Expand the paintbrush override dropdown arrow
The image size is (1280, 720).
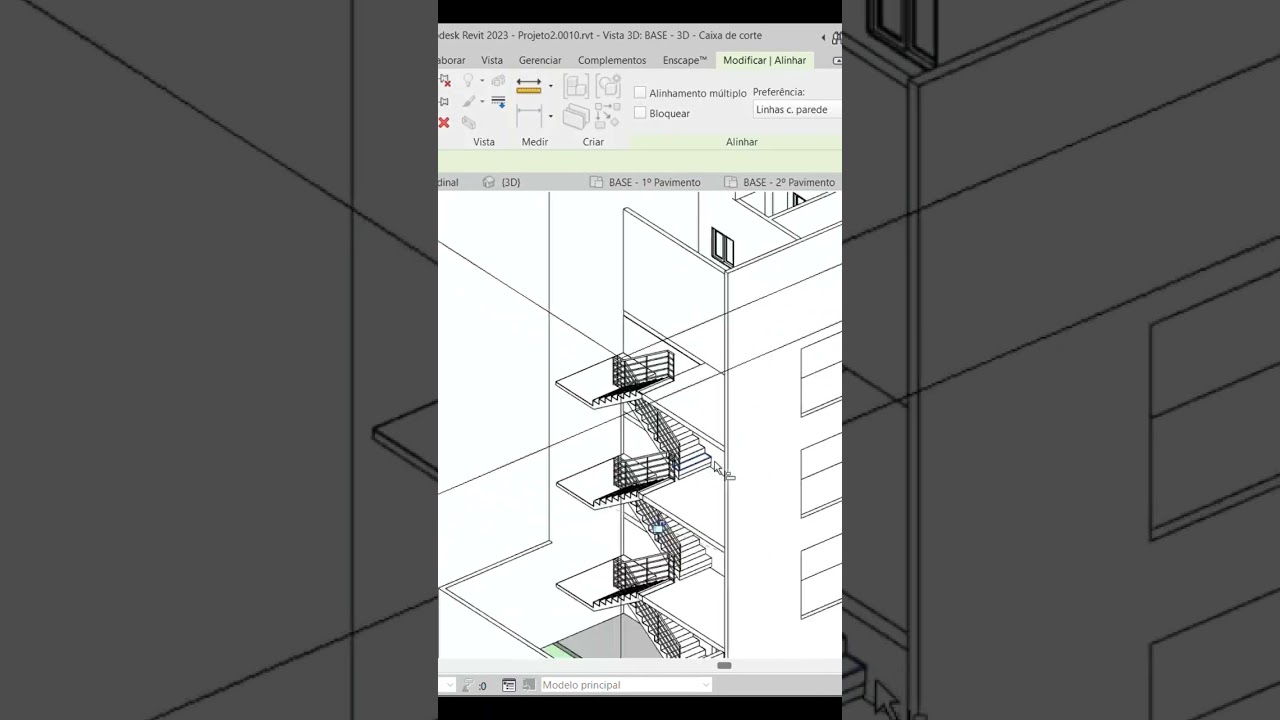(x=482, y=101)
